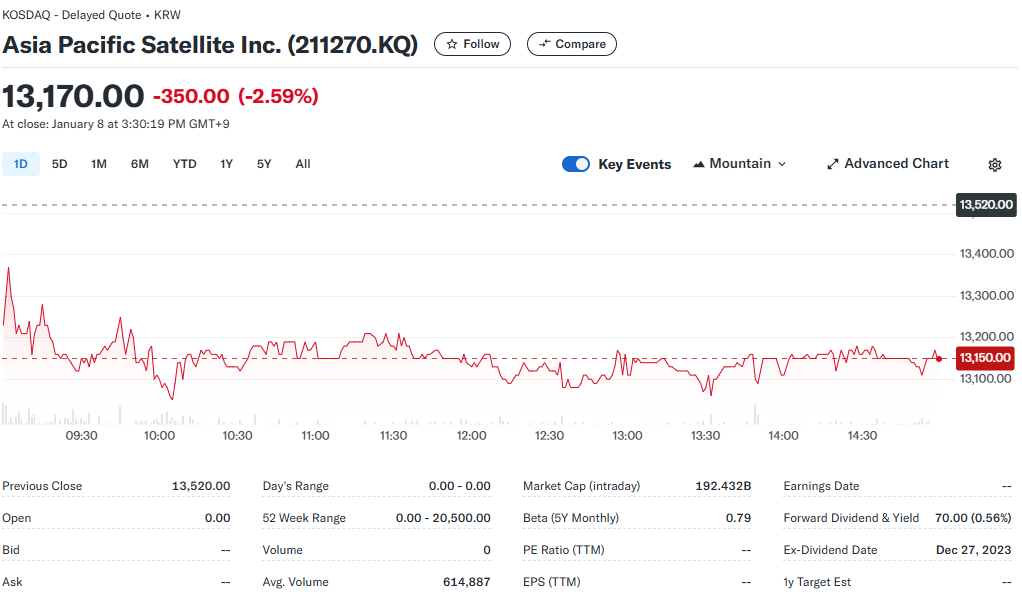Click the Day's Range label
1022x599 pixels.
(x=295, y=486)
